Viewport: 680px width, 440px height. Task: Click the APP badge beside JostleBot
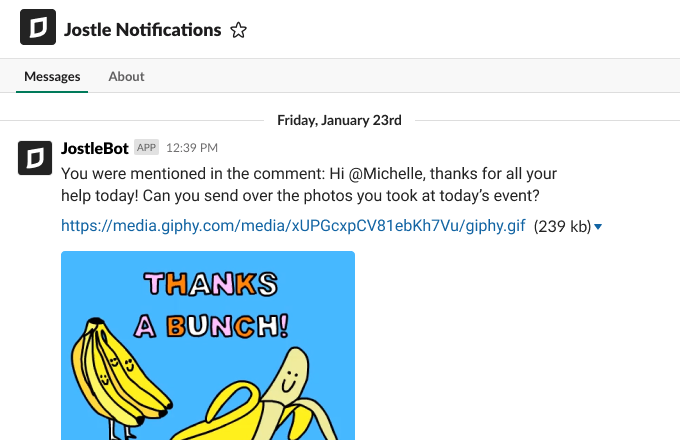[146, 147]
